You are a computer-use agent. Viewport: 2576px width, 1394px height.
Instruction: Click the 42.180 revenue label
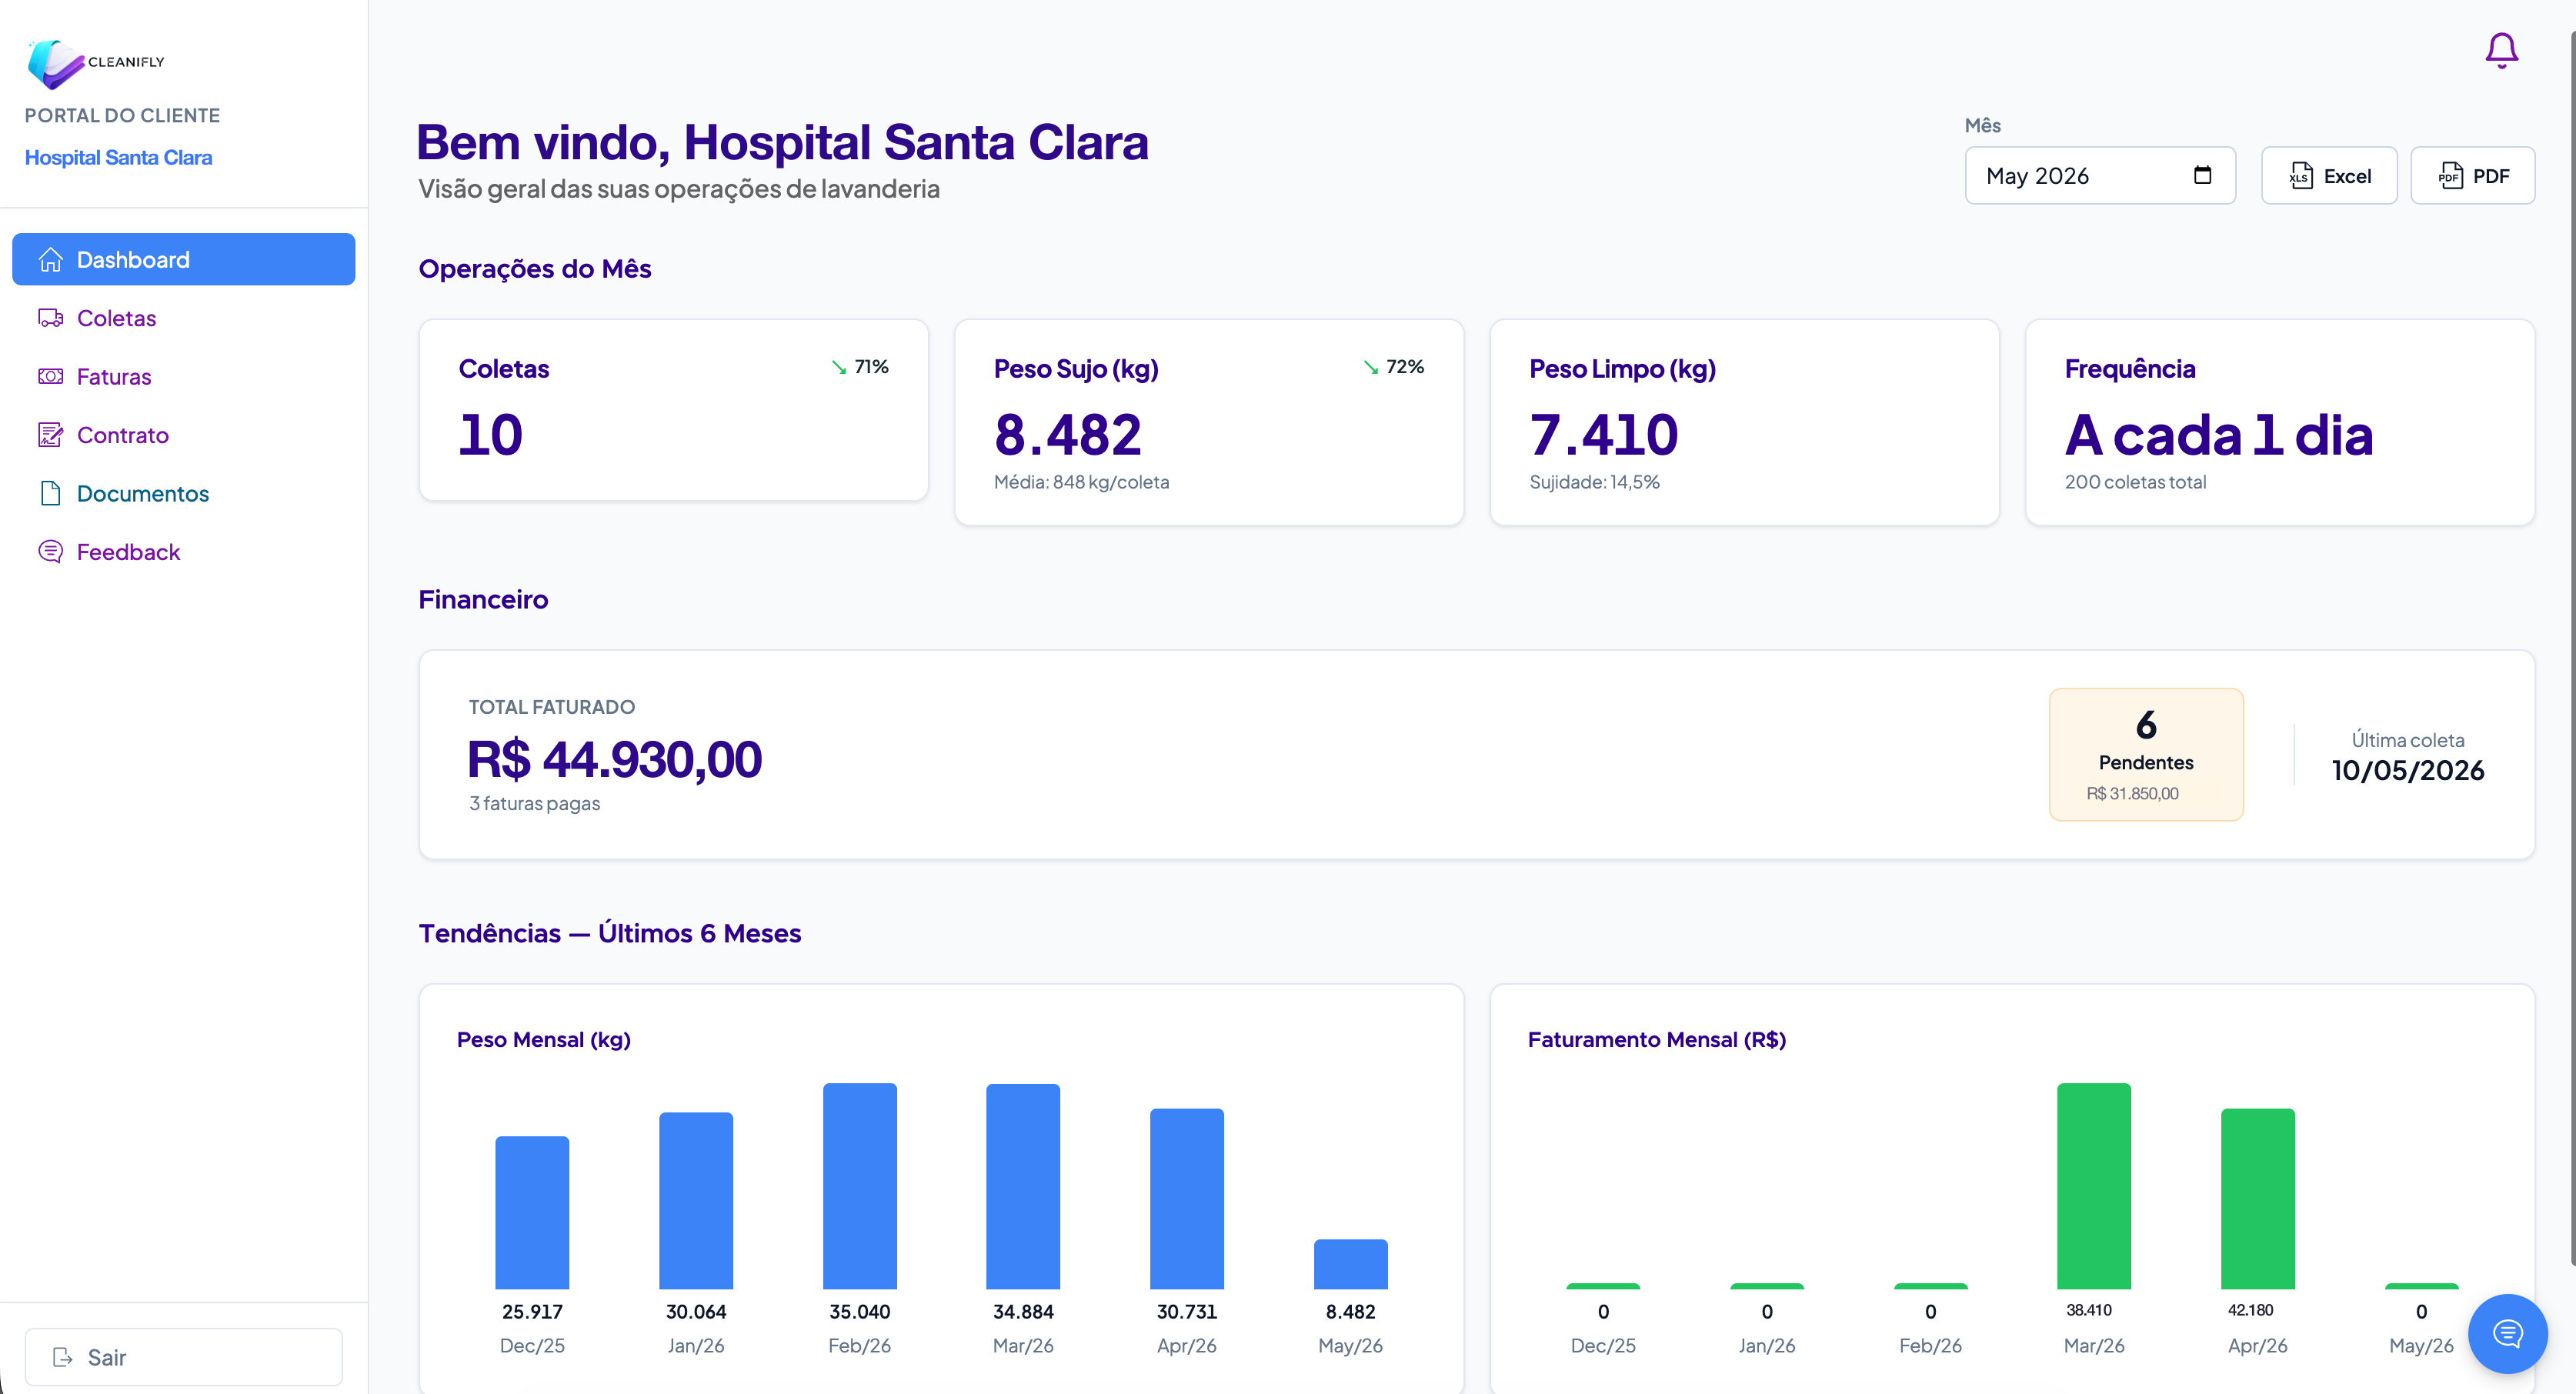coord(2251,1310)
